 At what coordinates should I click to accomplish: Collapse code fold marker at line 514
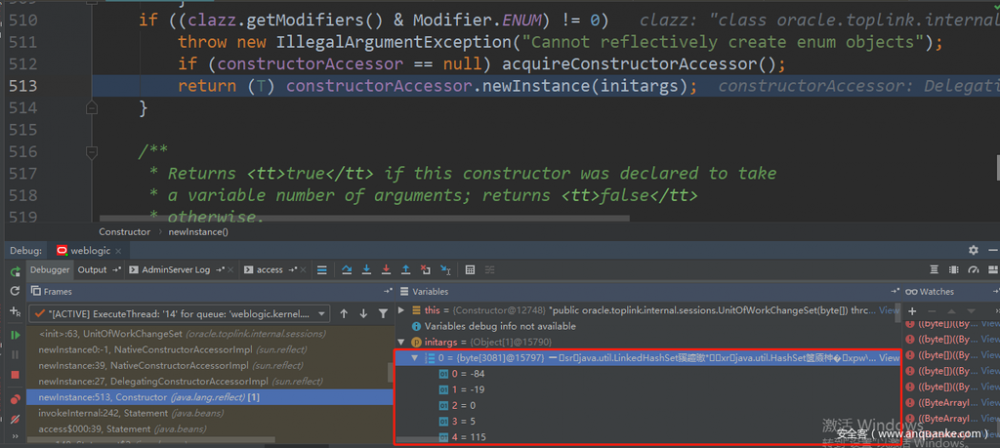[x=92, y=108]
